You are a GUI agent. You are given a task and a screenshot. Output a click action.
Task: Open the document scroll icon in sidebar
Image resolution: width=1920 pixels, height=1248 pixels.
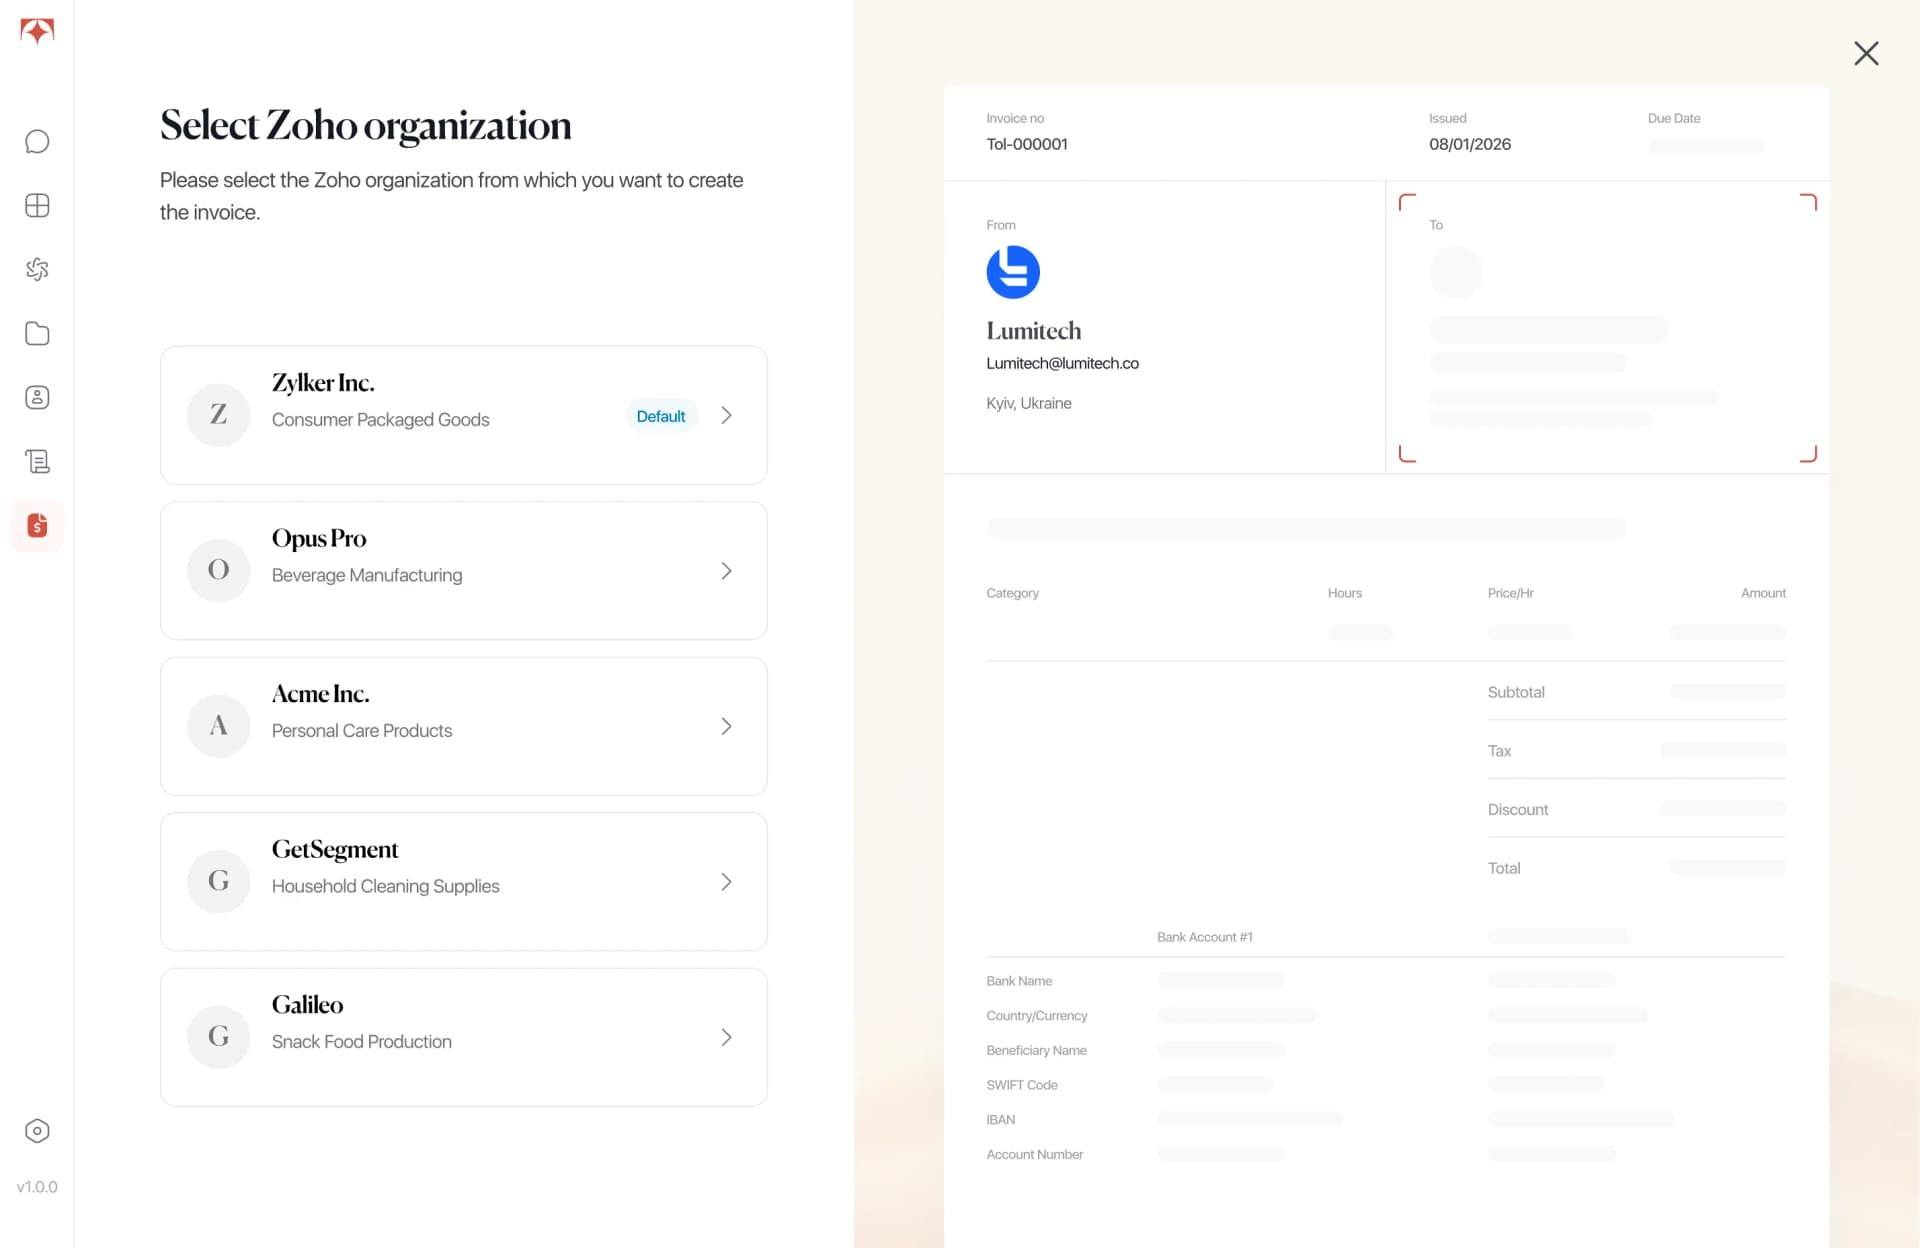tap(37, 461)
